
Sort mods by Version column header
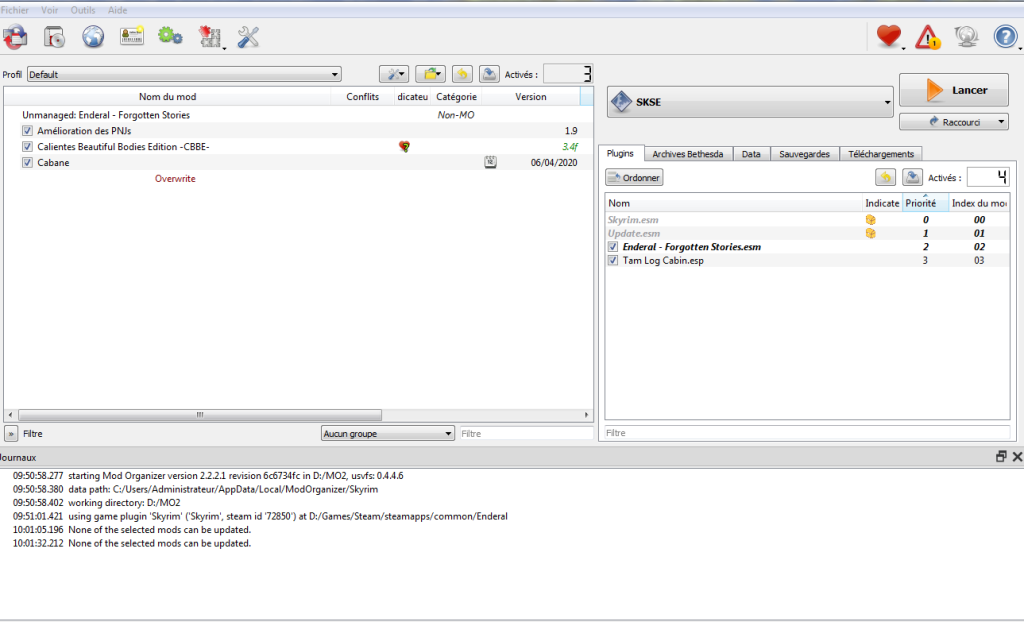530,97
